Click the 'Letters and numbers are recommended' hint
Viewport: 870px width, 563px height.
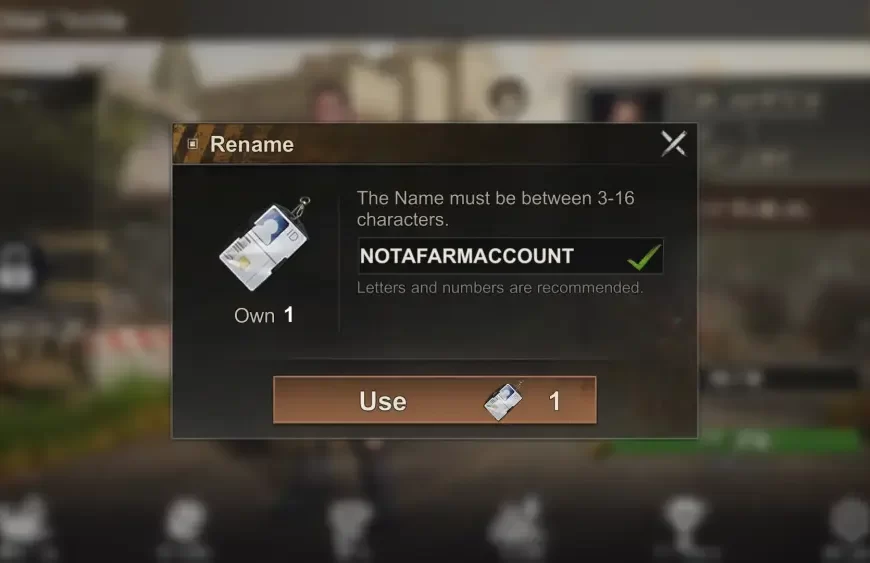tap(500, 287)
